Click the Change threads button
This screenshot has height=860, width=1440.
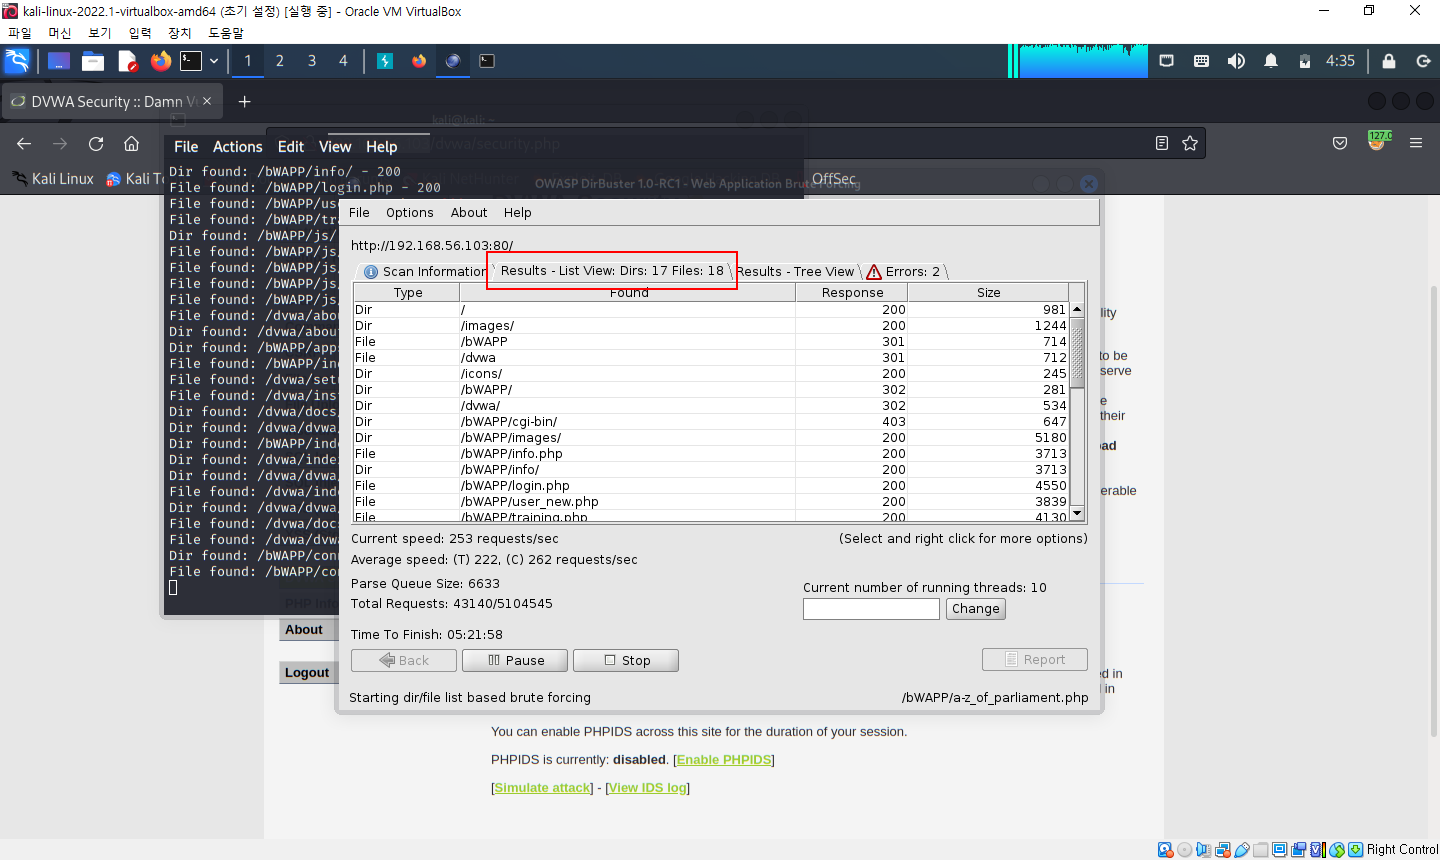point(976,609)
